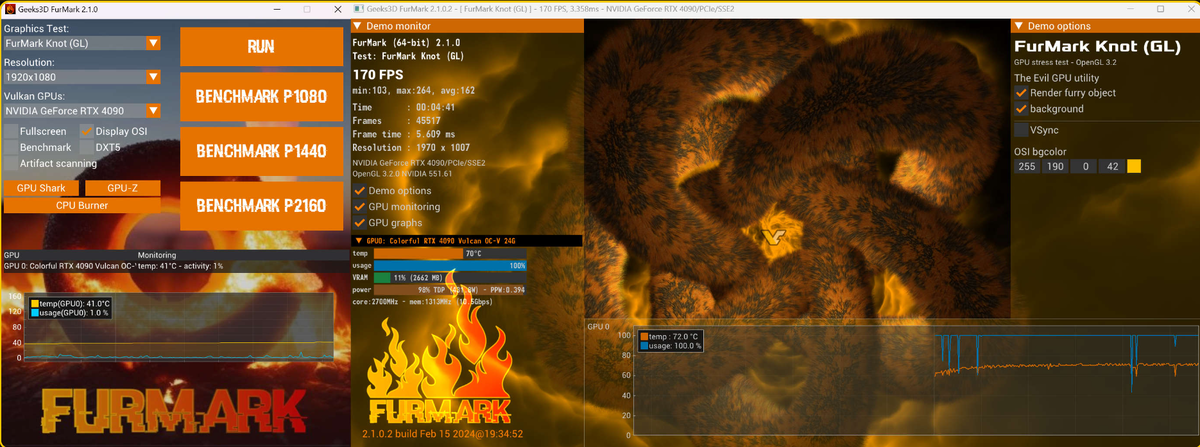Enable the Fullscreen checkbox
This screenshot has height=447, width=1200.
[10, 131]
